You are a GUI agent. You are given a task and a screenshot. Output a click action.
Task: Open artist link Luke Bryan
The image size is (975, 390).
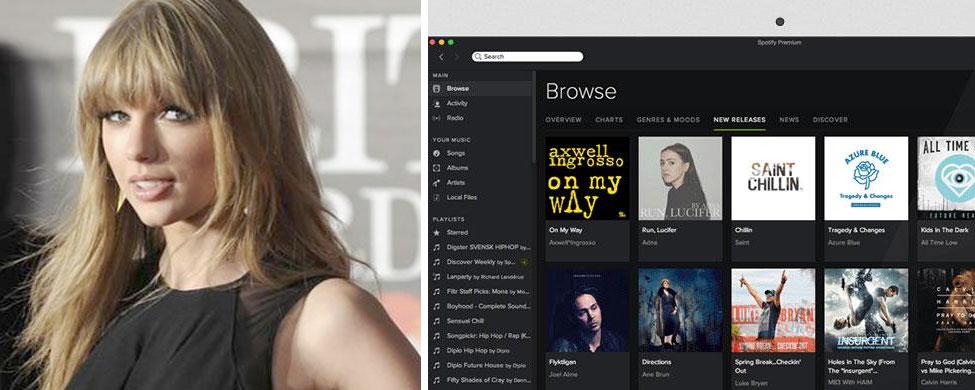[751, 384]
